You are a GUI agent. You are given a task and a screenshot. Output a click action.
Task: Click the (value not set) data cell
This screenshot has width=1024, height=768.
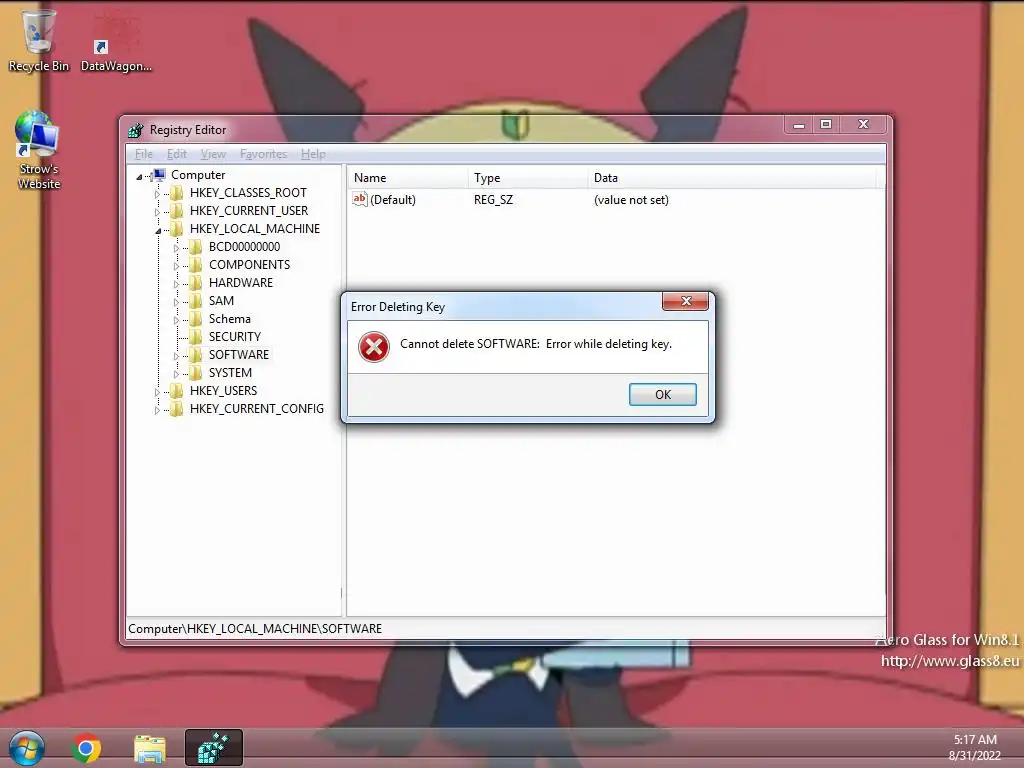click(x=631, y=200)
